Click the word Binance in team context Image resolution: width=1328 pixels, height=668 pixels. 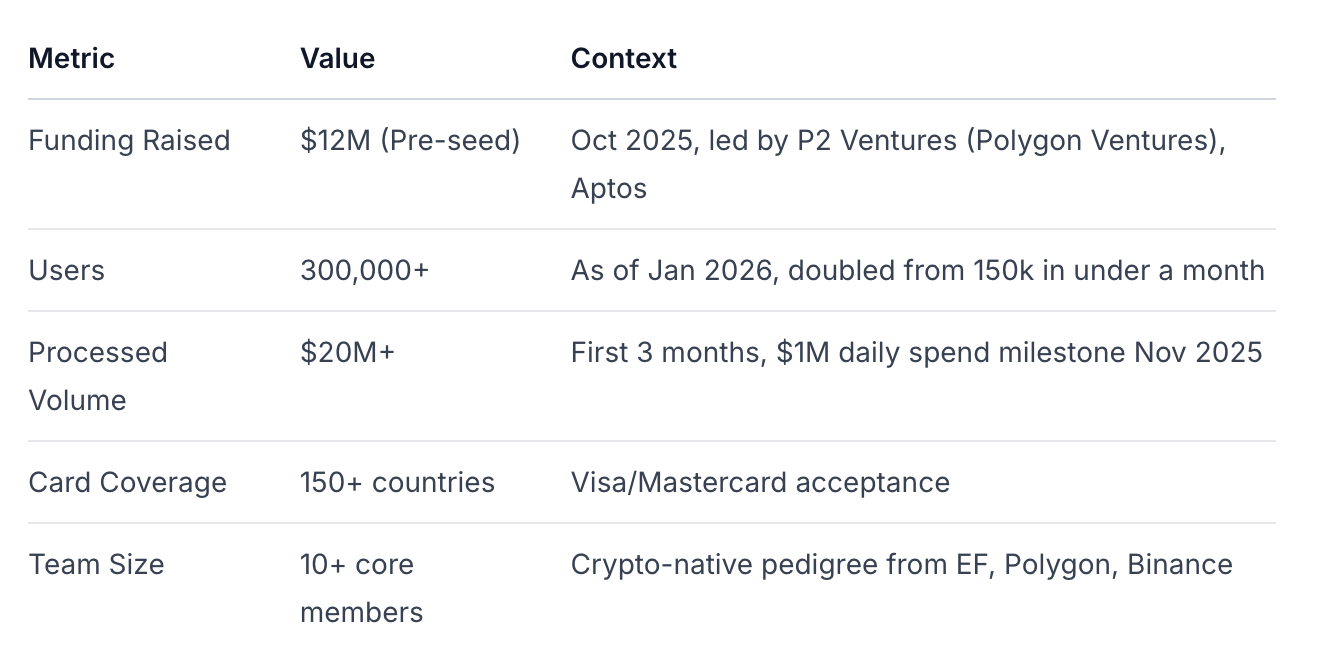tap(1179, 565)
